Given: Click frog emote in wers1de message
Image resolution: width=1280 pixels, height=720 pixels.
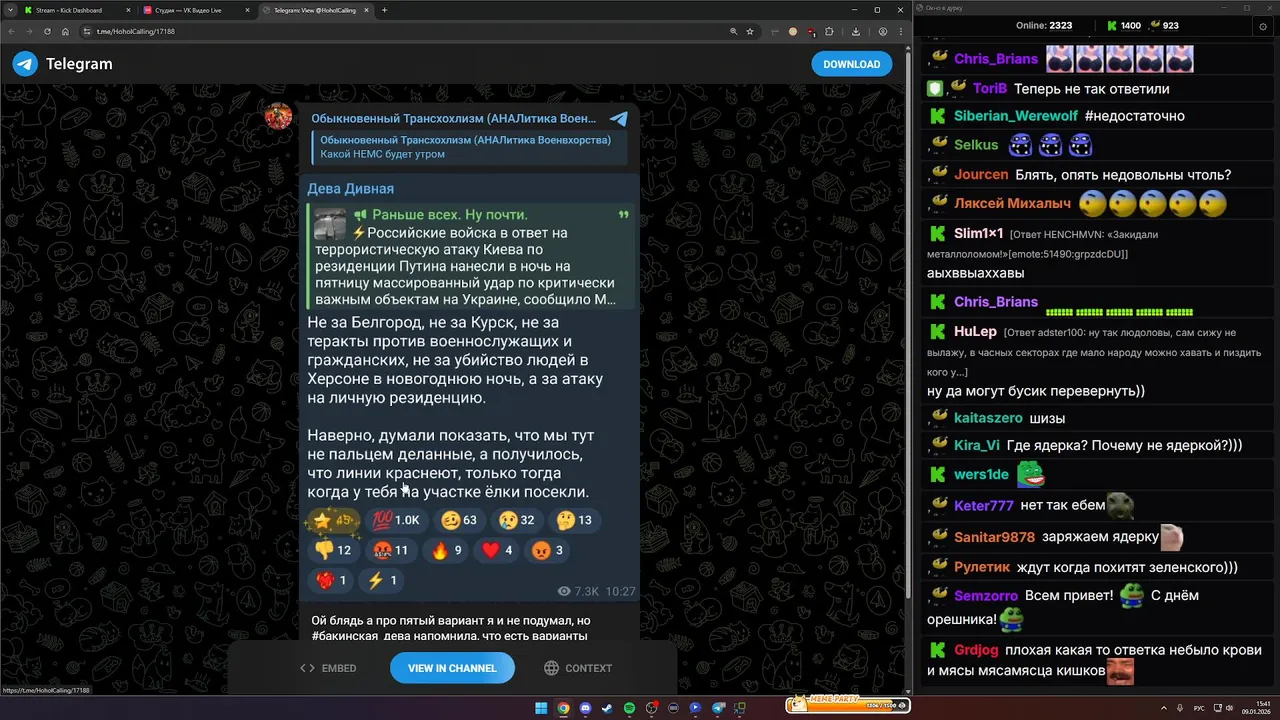Looking at the screenshot, I should pyautogui.click(x=1031, y=474).
